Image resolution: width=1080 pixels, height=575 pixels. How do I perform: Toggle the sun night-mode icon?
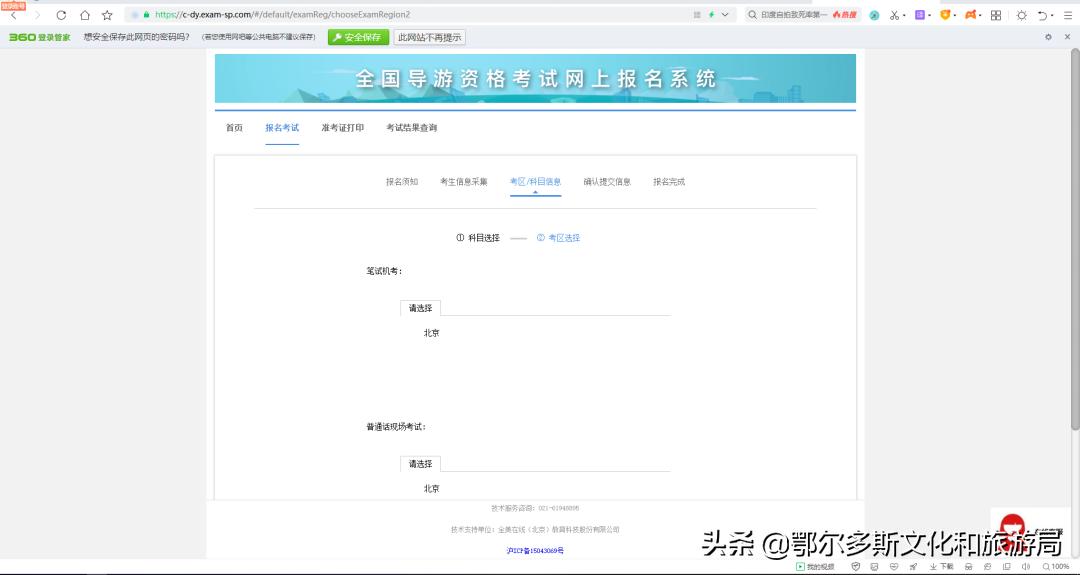click(x=1021, y=15)
